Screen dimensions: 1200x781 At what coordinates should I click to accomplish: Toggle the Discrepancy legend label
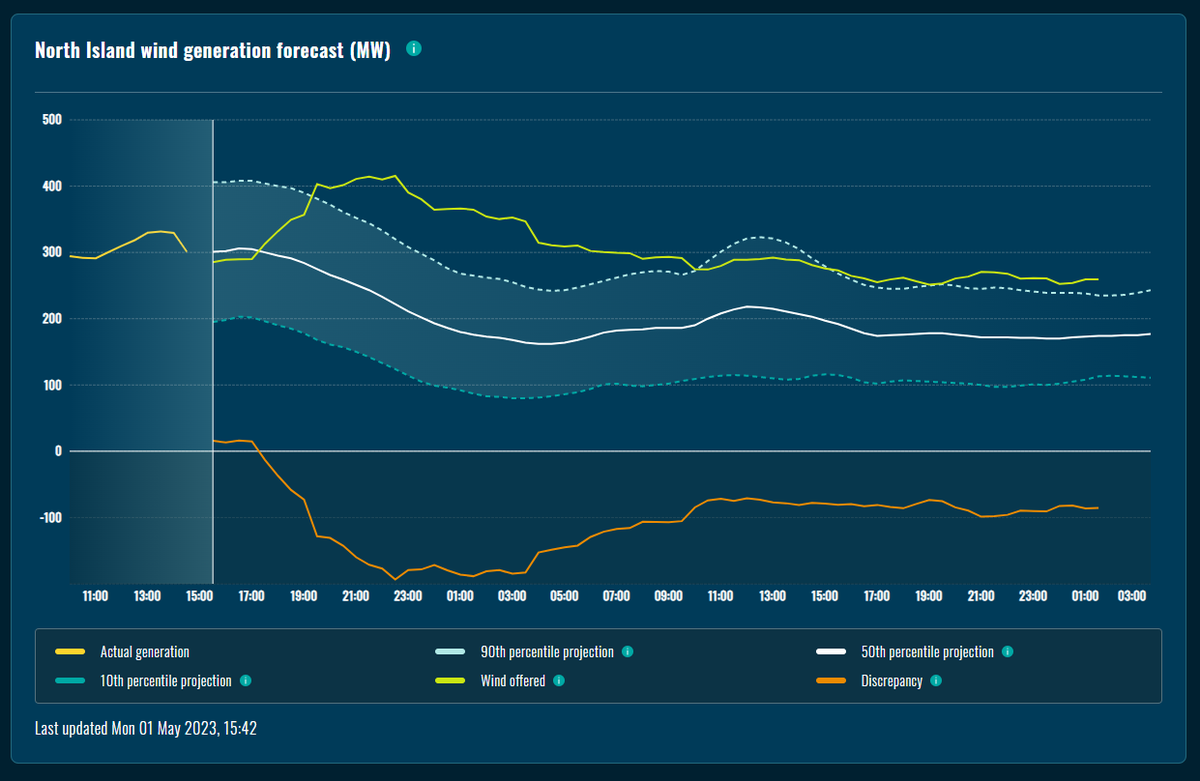(x=891, y=681)
